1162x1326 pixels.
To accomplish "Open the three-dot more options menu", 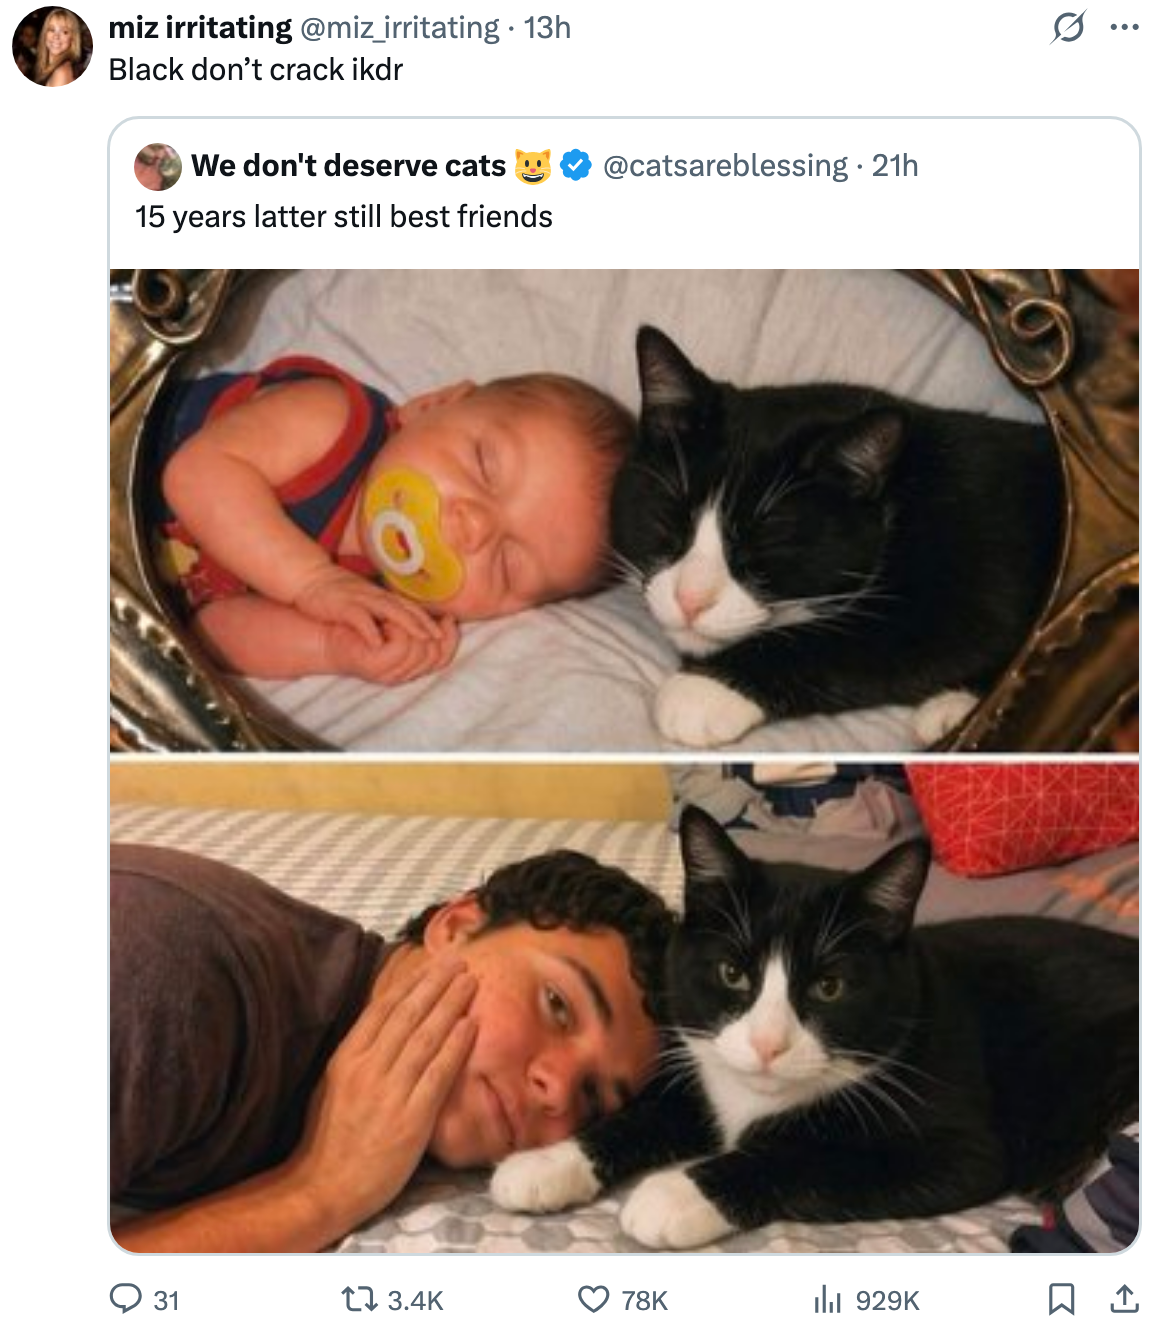I will pyautogui.click(x=1125, y=27).
